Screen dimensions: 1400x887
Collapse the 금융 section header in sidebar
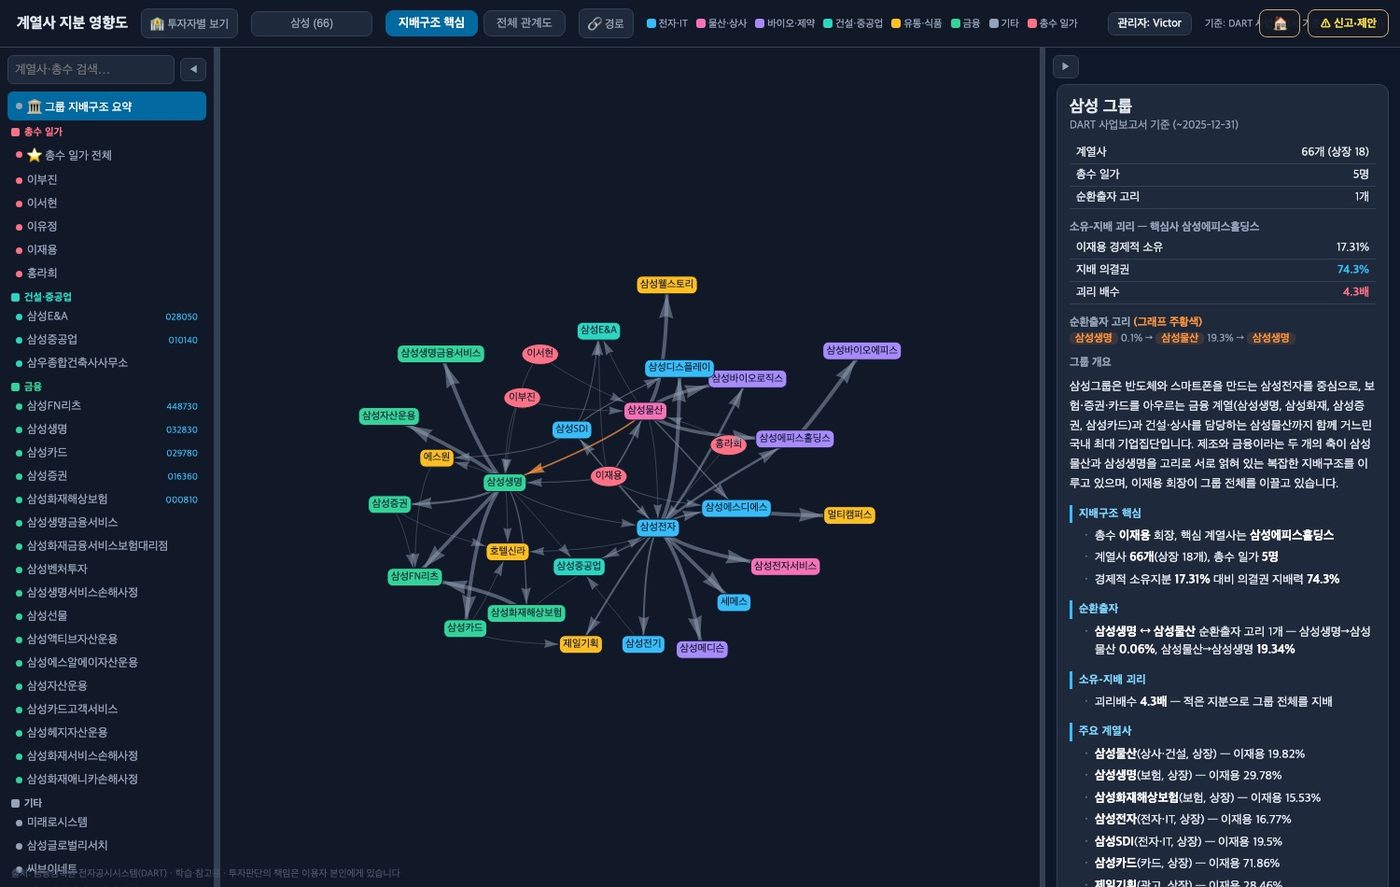[x=108, y=386]
